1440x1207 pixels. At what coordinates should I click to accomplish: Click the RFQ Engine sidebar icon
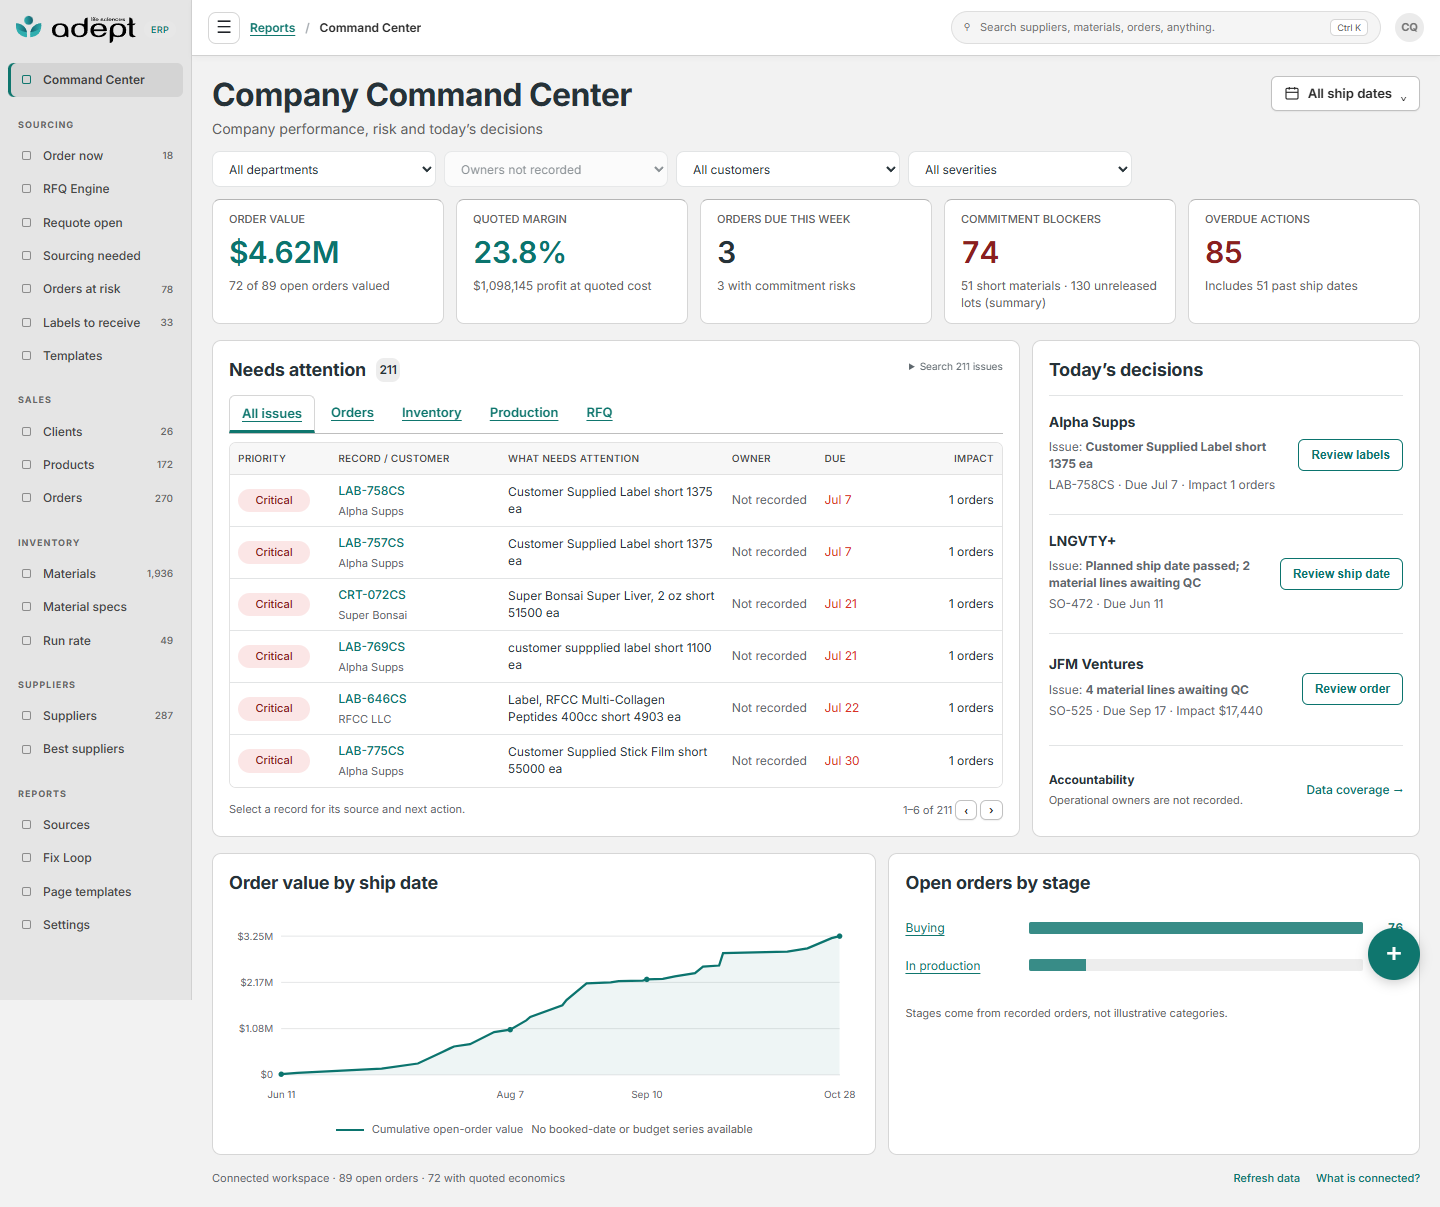pos(27,189)
